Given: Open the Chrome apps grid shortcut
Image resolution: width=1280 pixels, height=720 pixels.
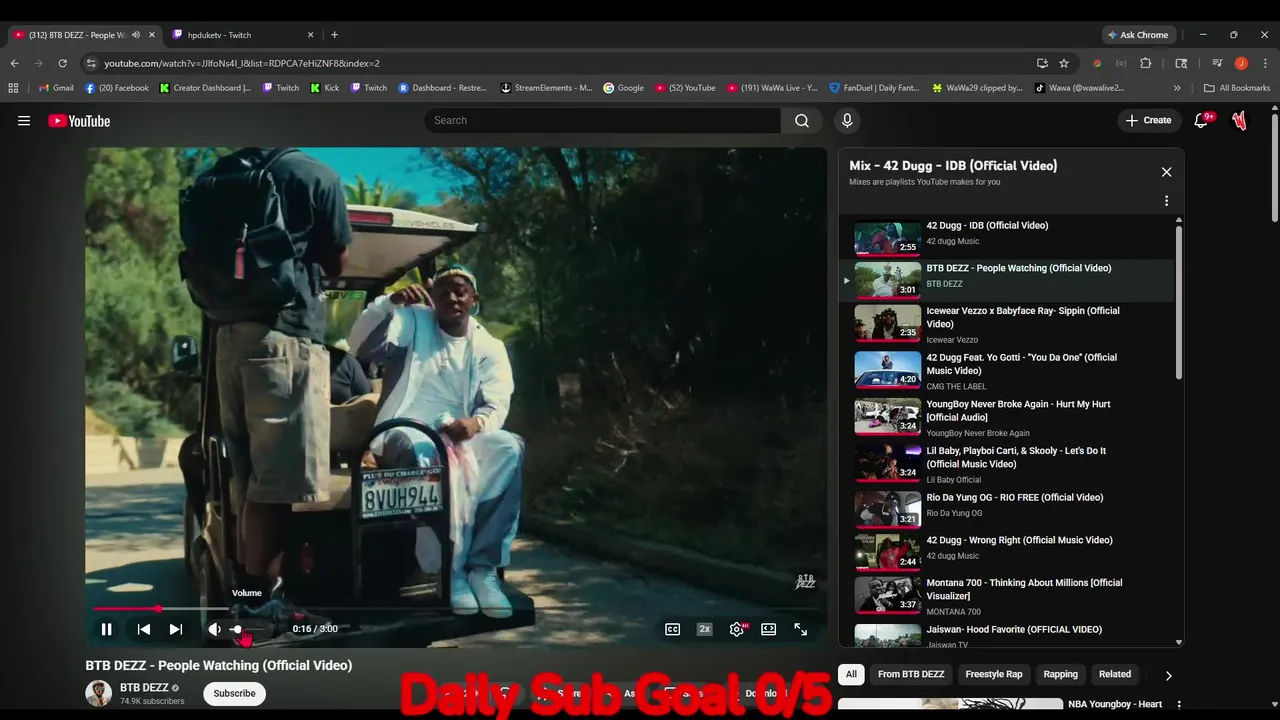Looking at the screenshot, I should tap(14, 88).
